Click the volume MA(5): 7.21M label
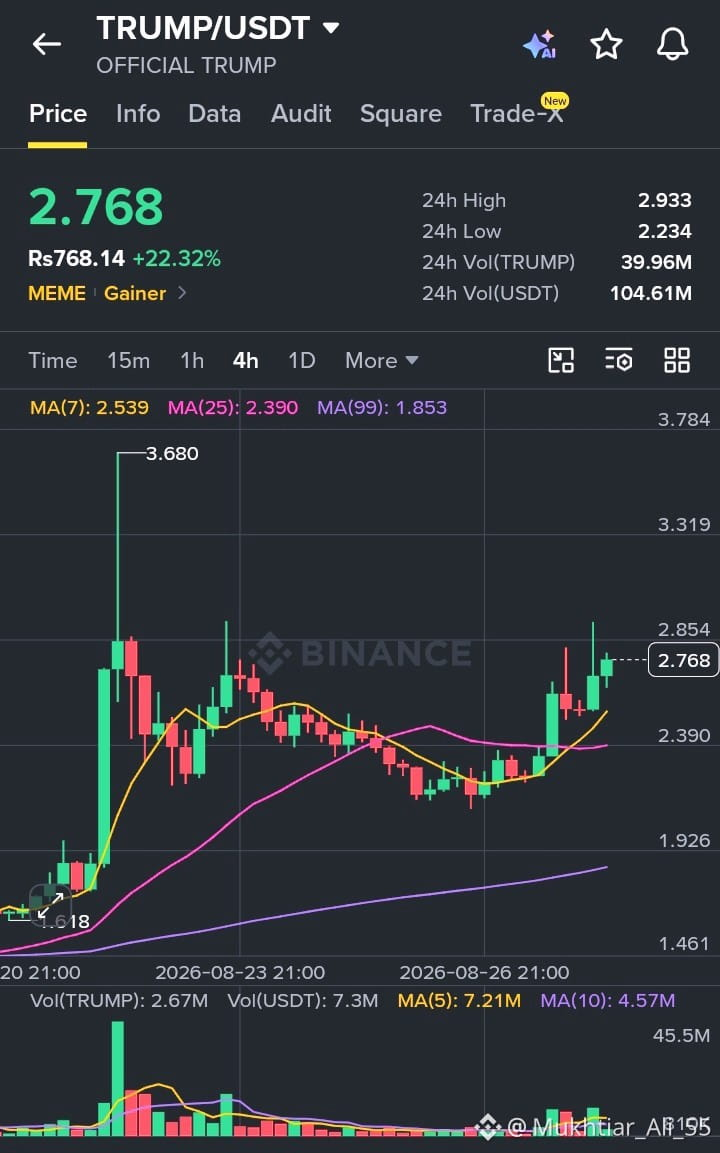This screenshot has width=720, height=1153. tap(460, 1000)
